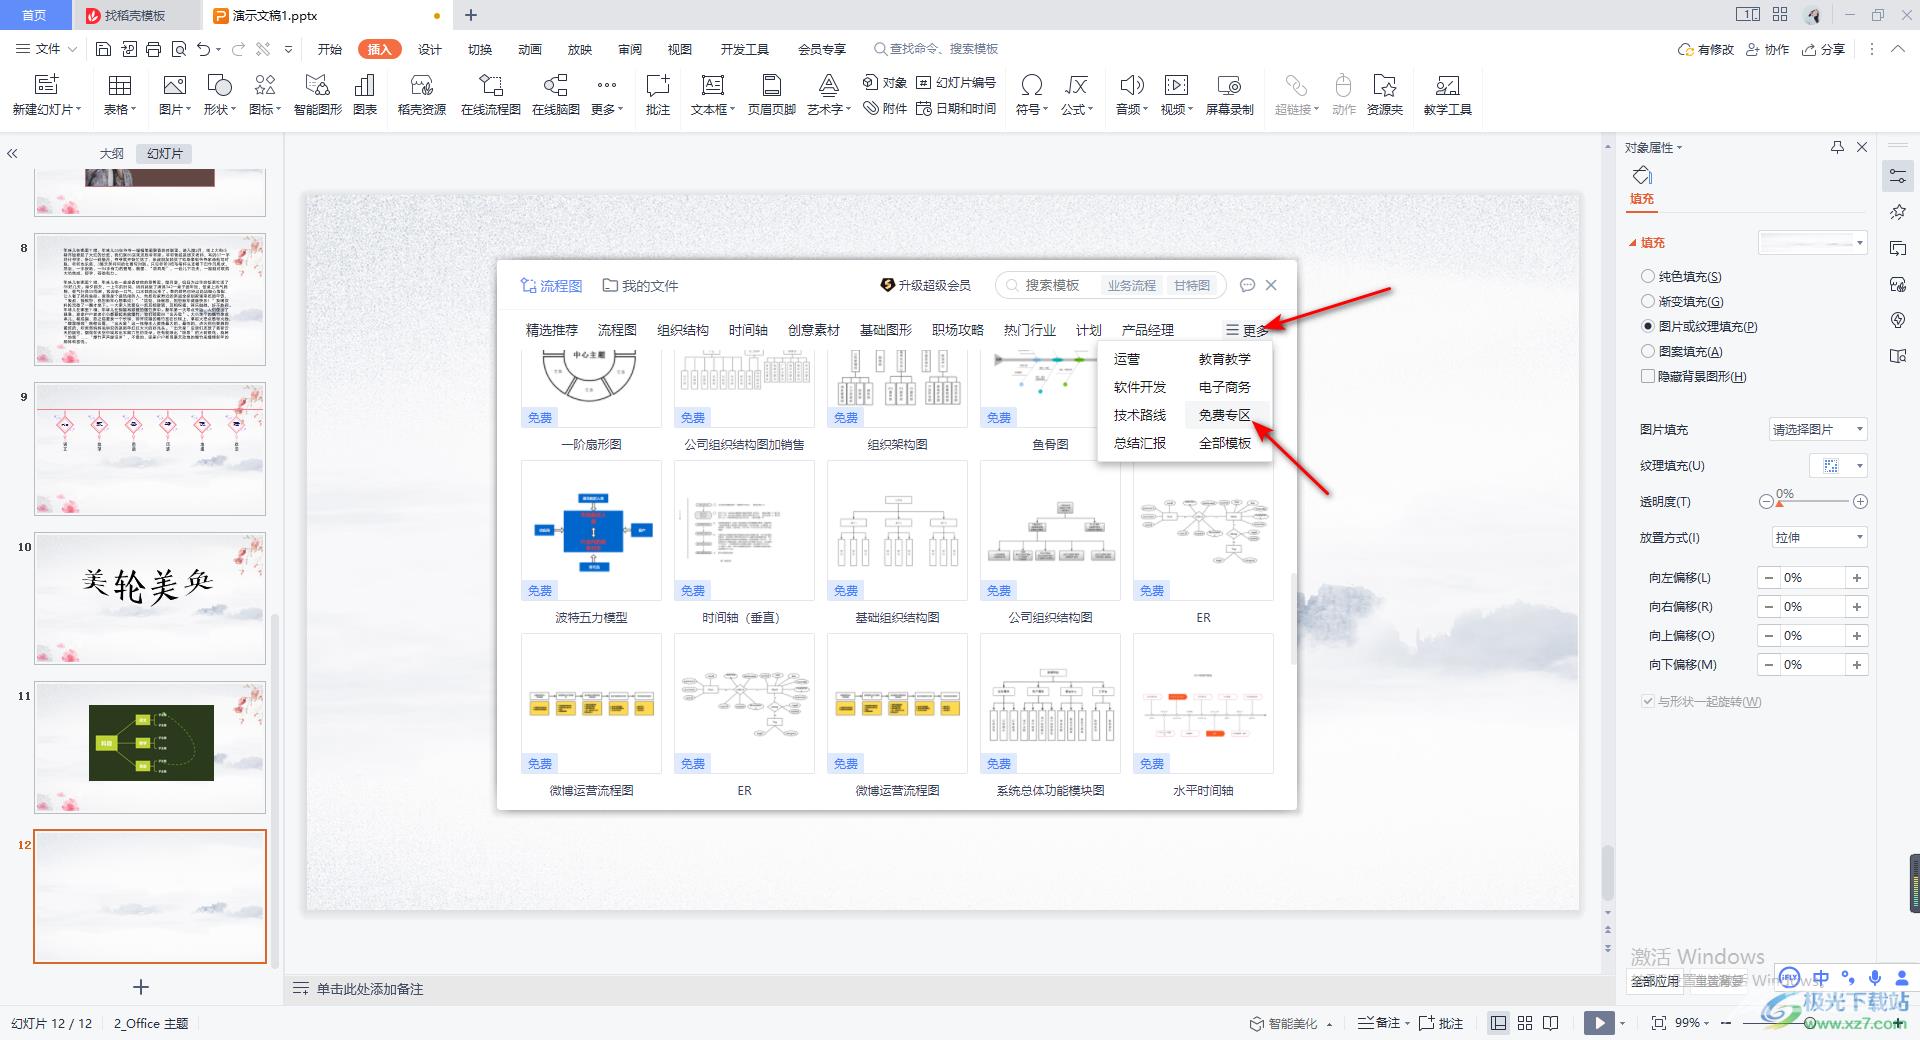
Task: Select Solid Fill (纯色填充) radio option
Action: pos(1648,276)
